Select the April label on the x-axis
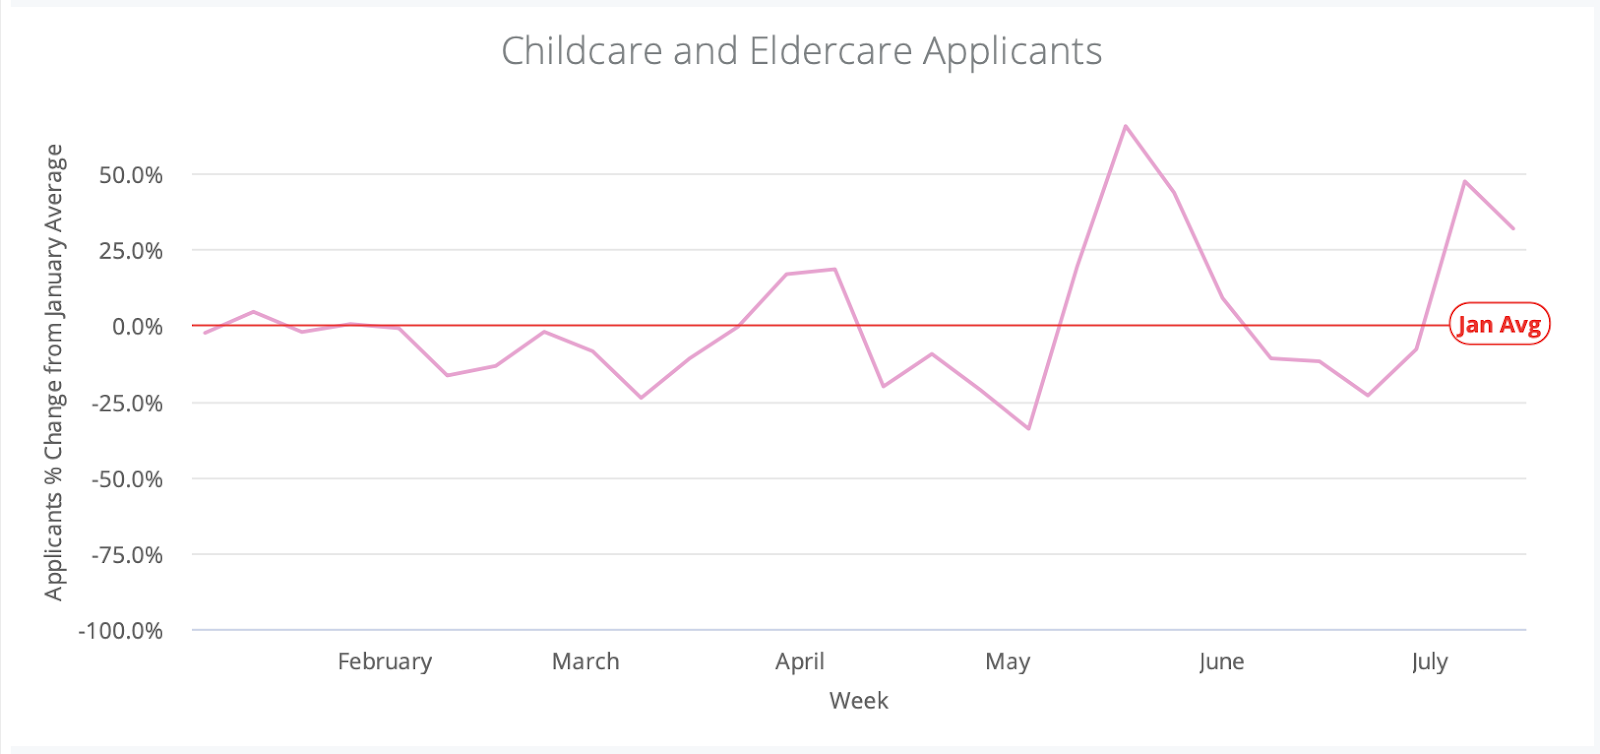Viewport: 1600px width, 754px height. click(800, 661)
